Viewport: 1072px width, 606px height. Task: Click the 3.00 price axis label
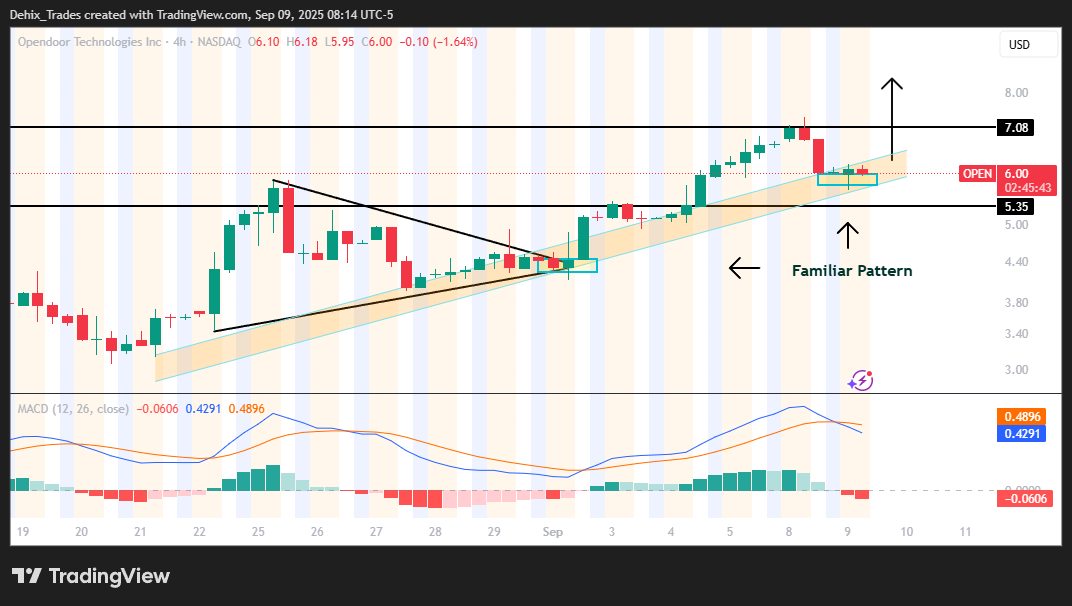[1016, 370]
